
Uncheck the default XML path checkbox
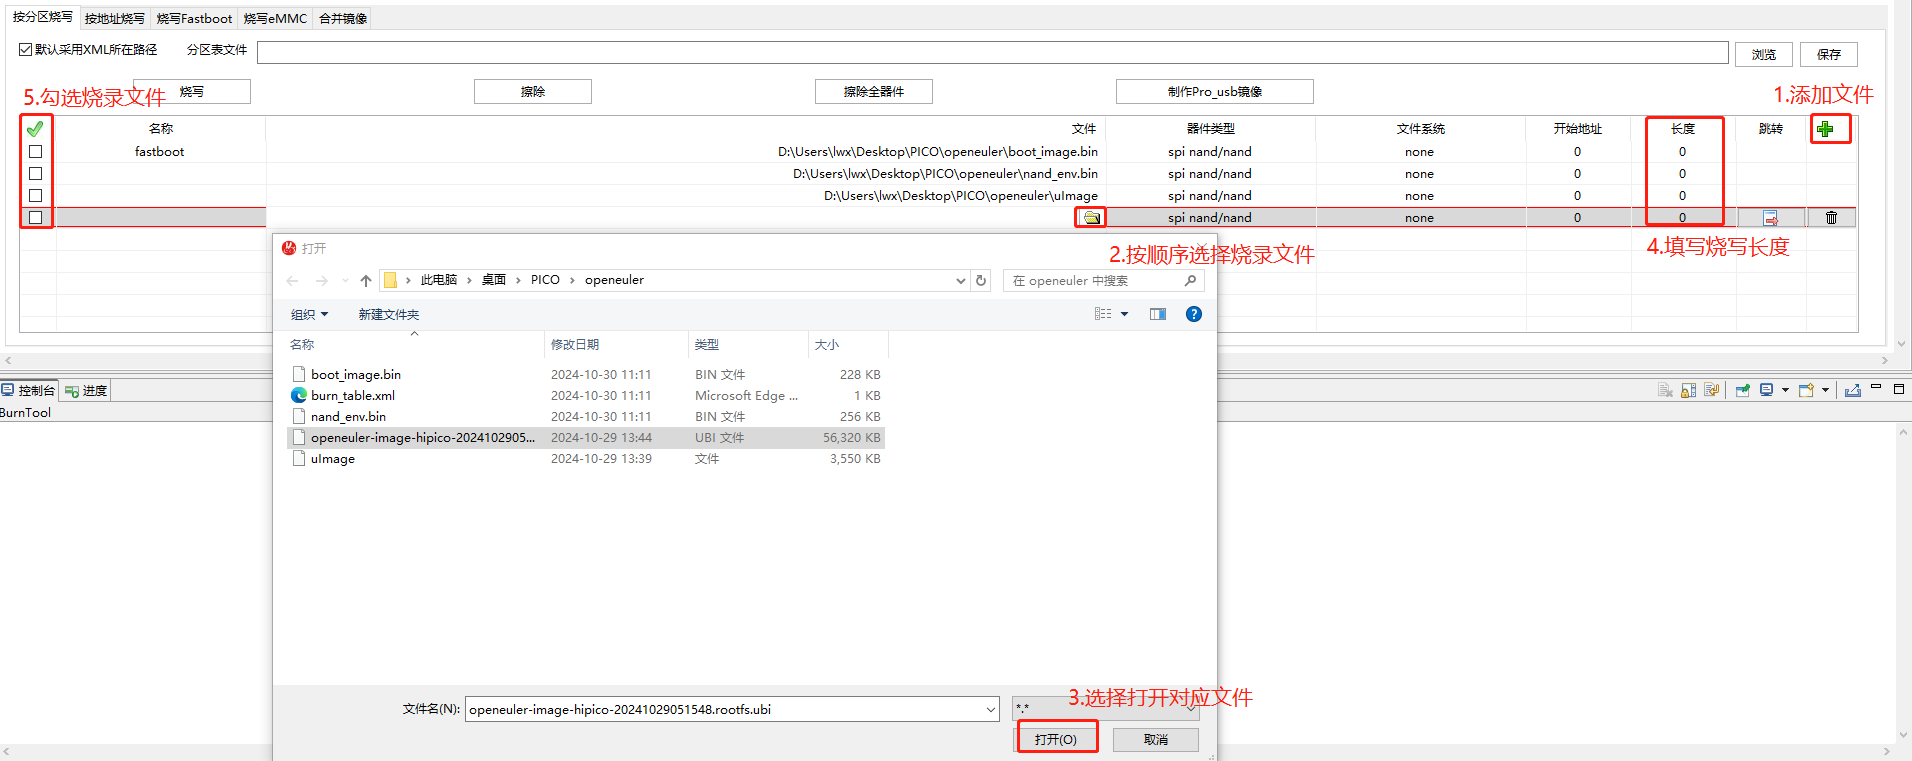point(26,49)
